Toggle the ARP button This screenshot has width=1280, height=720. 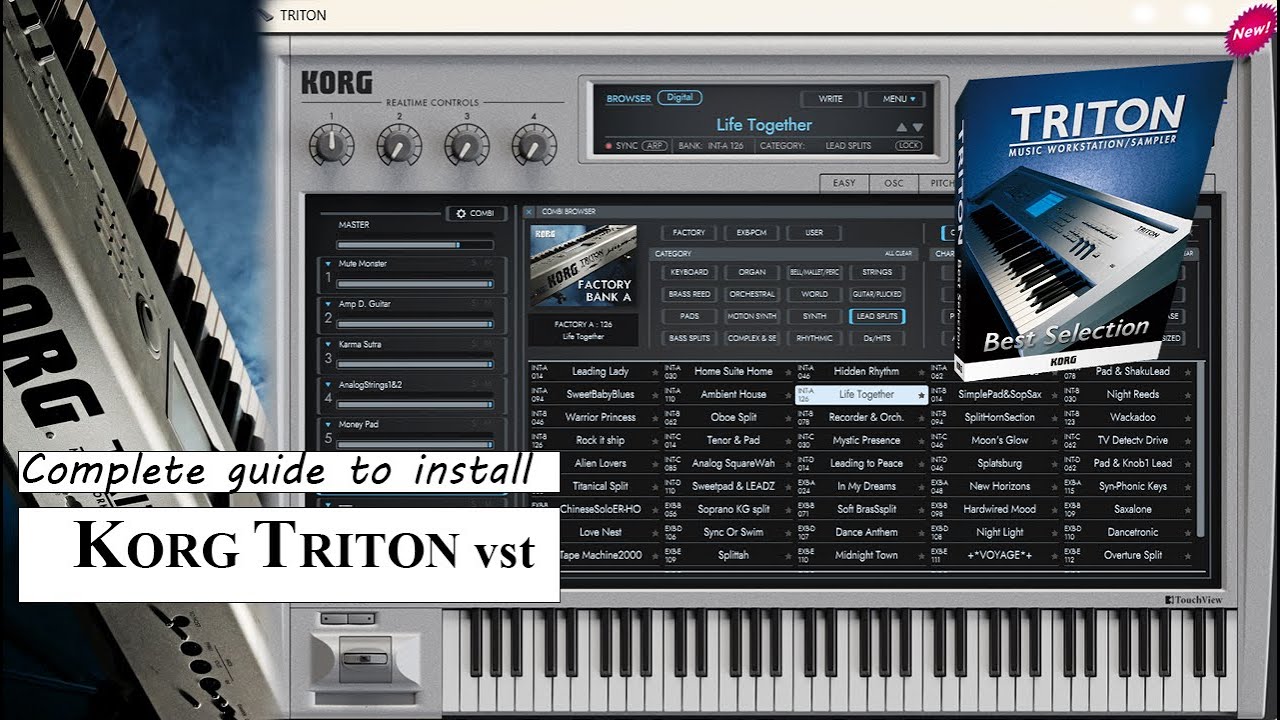654,146
